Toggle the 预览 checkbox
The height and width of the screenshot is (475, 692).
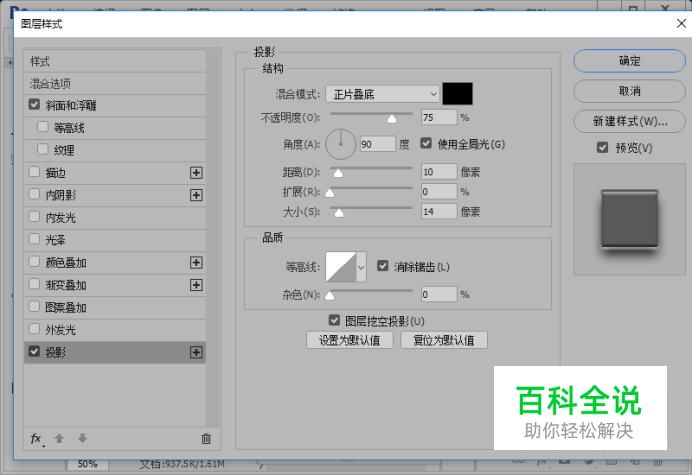pos(602,147)
